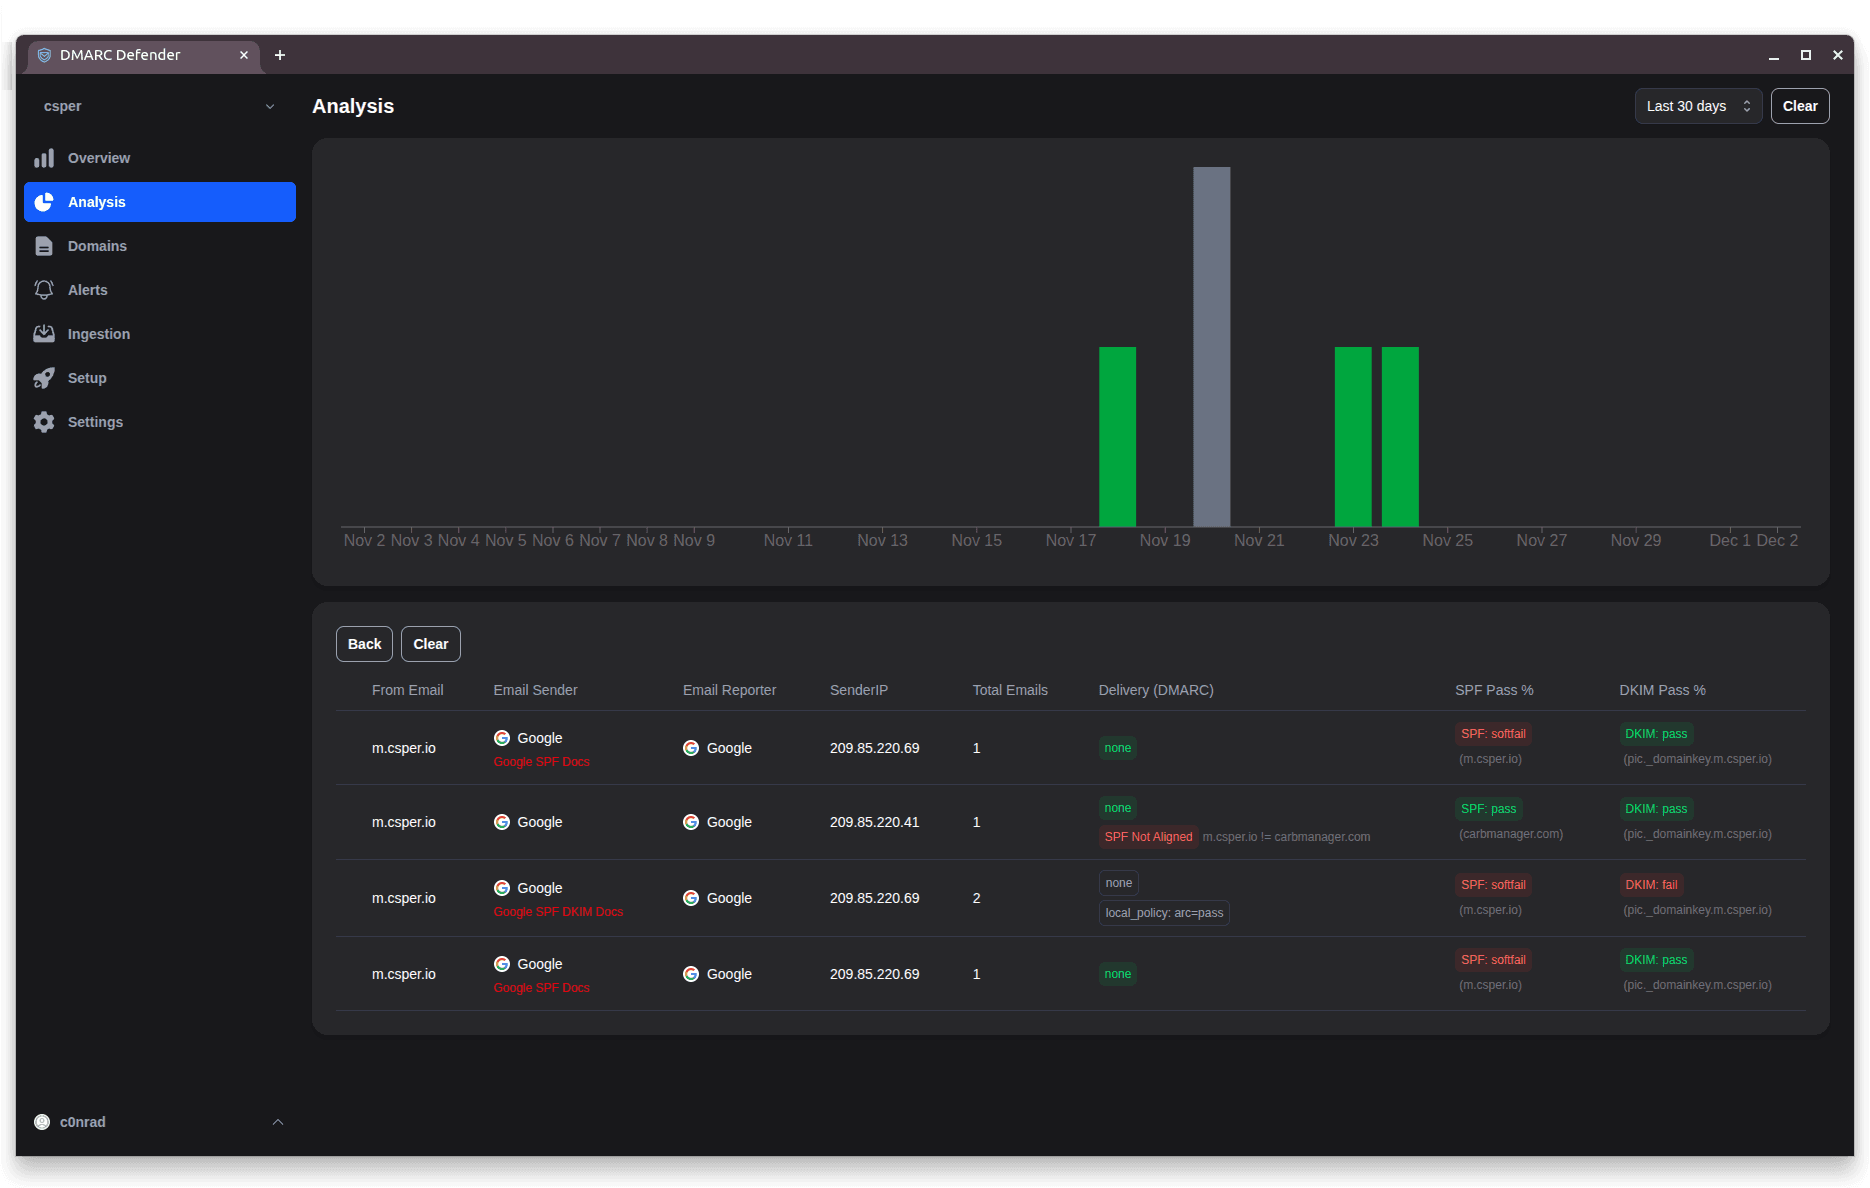Open the Last 30 days selector
This screenshot has width=1870, height=1188.
[1697, 105]
